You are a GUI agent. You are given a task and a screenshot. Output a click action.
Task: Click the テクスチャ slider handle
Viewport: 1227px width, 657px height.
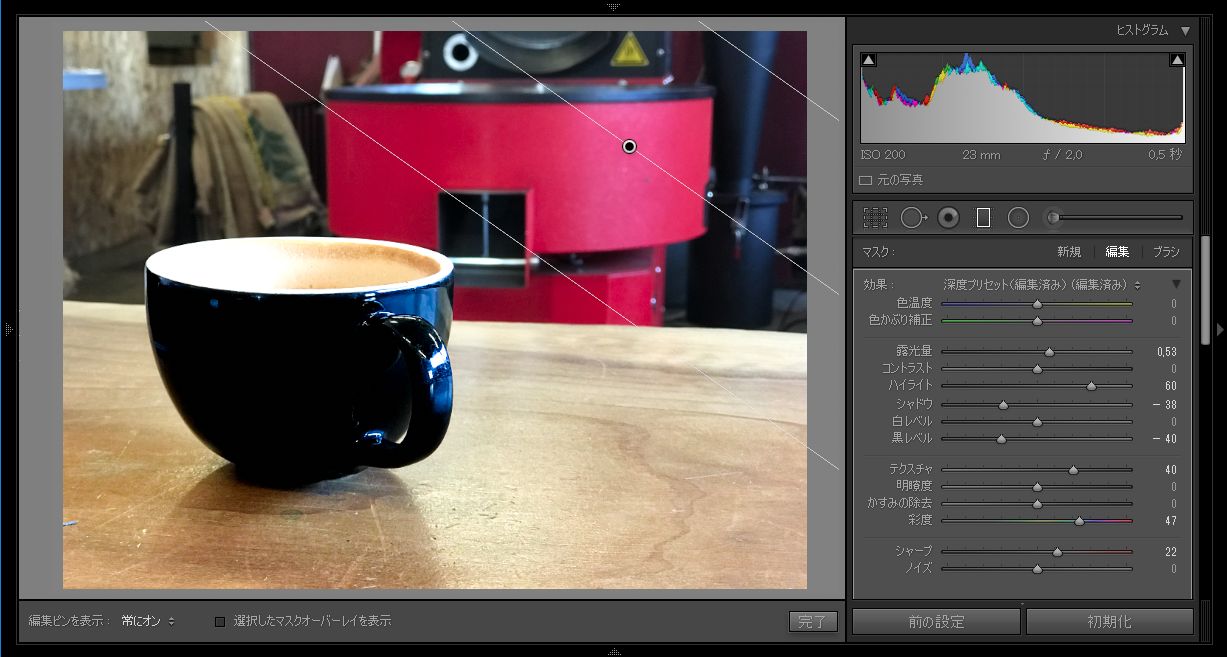click(x=1073, y=469)
